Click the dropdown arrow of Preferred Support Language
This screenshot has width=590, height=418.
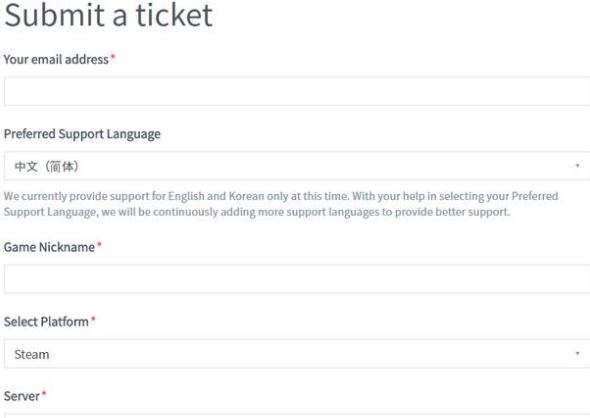point(577,166)
